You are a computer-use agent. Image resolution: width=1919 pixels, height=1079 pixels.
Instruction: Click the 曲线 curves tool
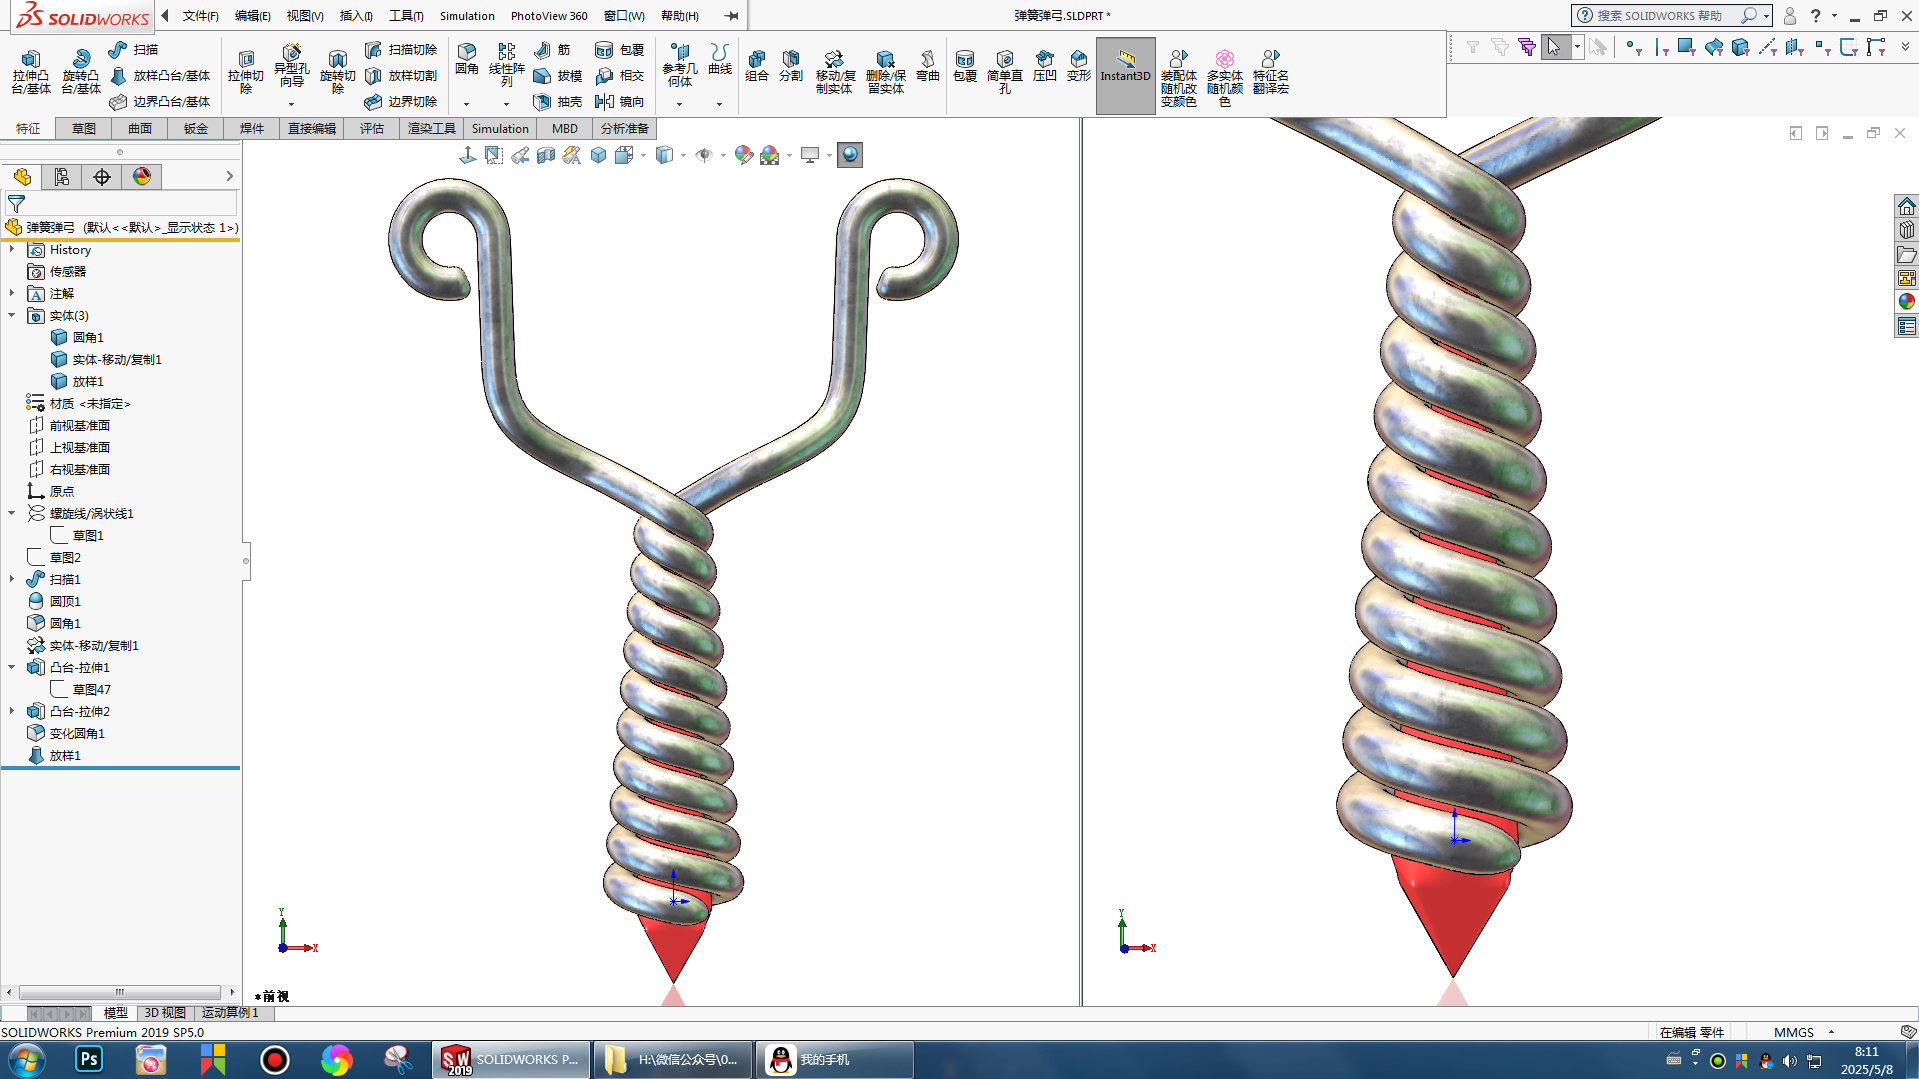pyautogui.click(x=720, y=59)
